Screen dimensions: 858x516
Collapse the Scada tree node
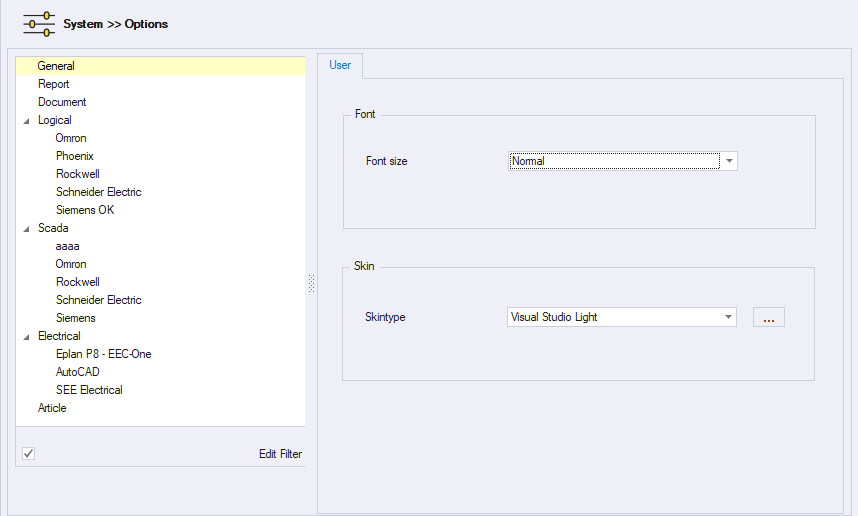pos(26,229)
